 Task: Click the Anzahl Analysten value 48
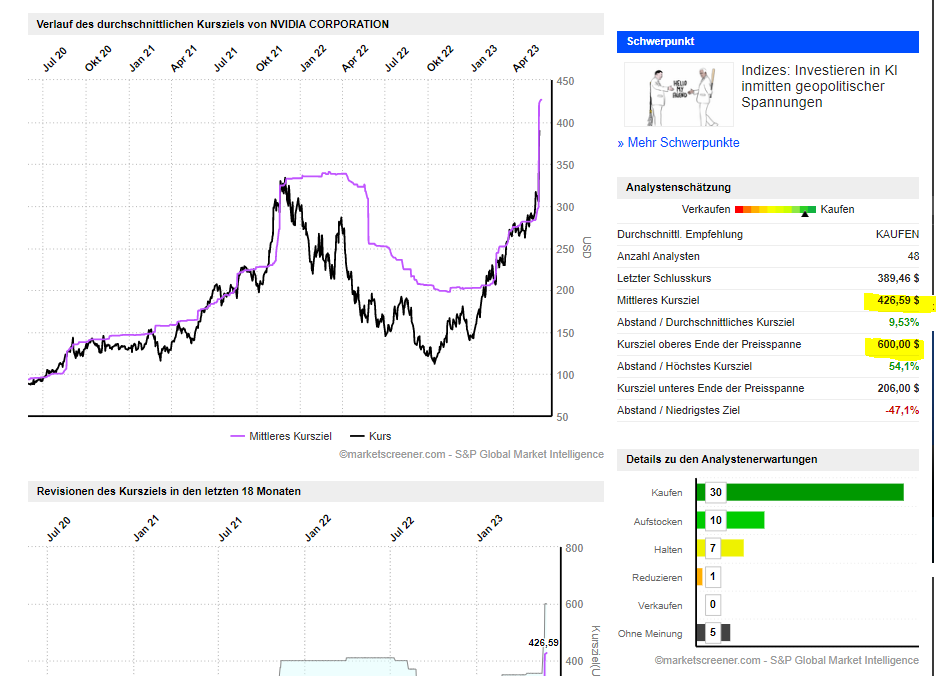click(x=913, y=256)
